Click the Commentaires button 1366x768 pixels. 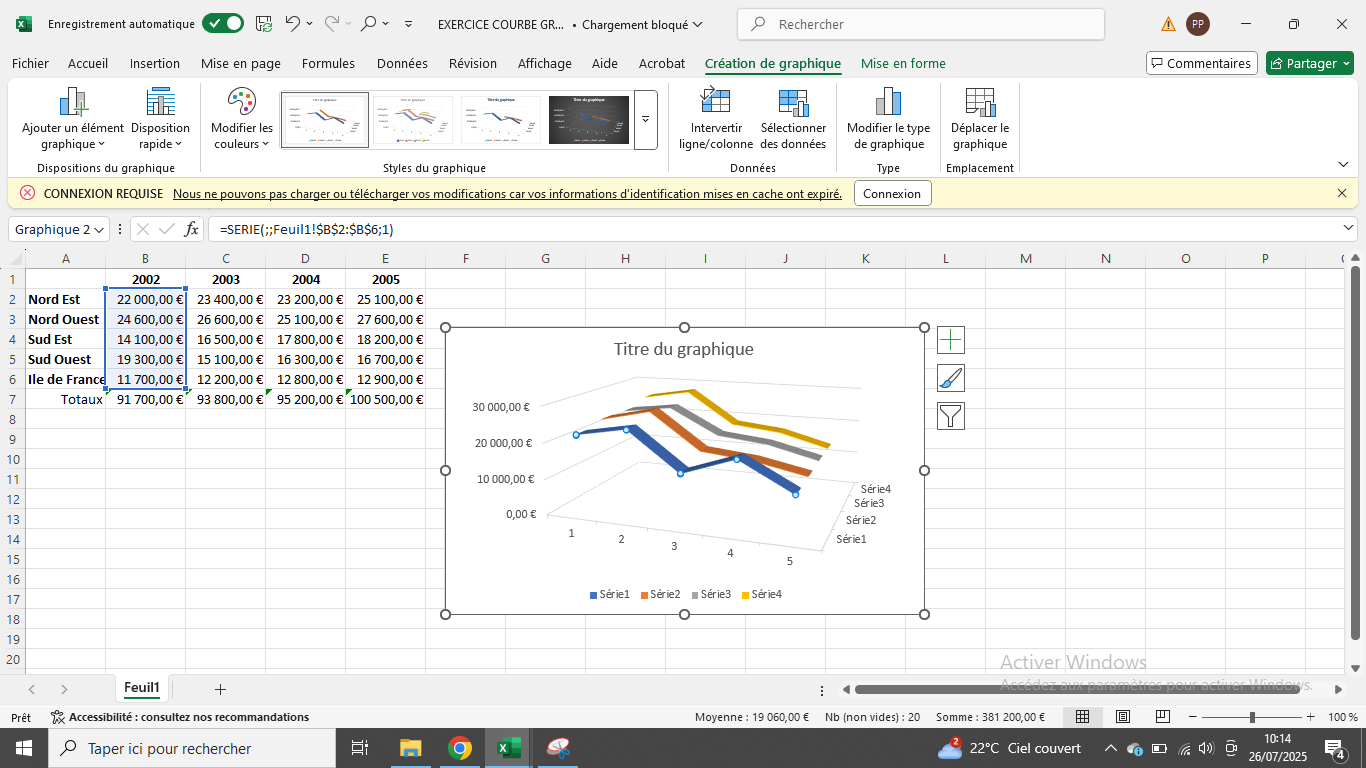(1201, 63)
